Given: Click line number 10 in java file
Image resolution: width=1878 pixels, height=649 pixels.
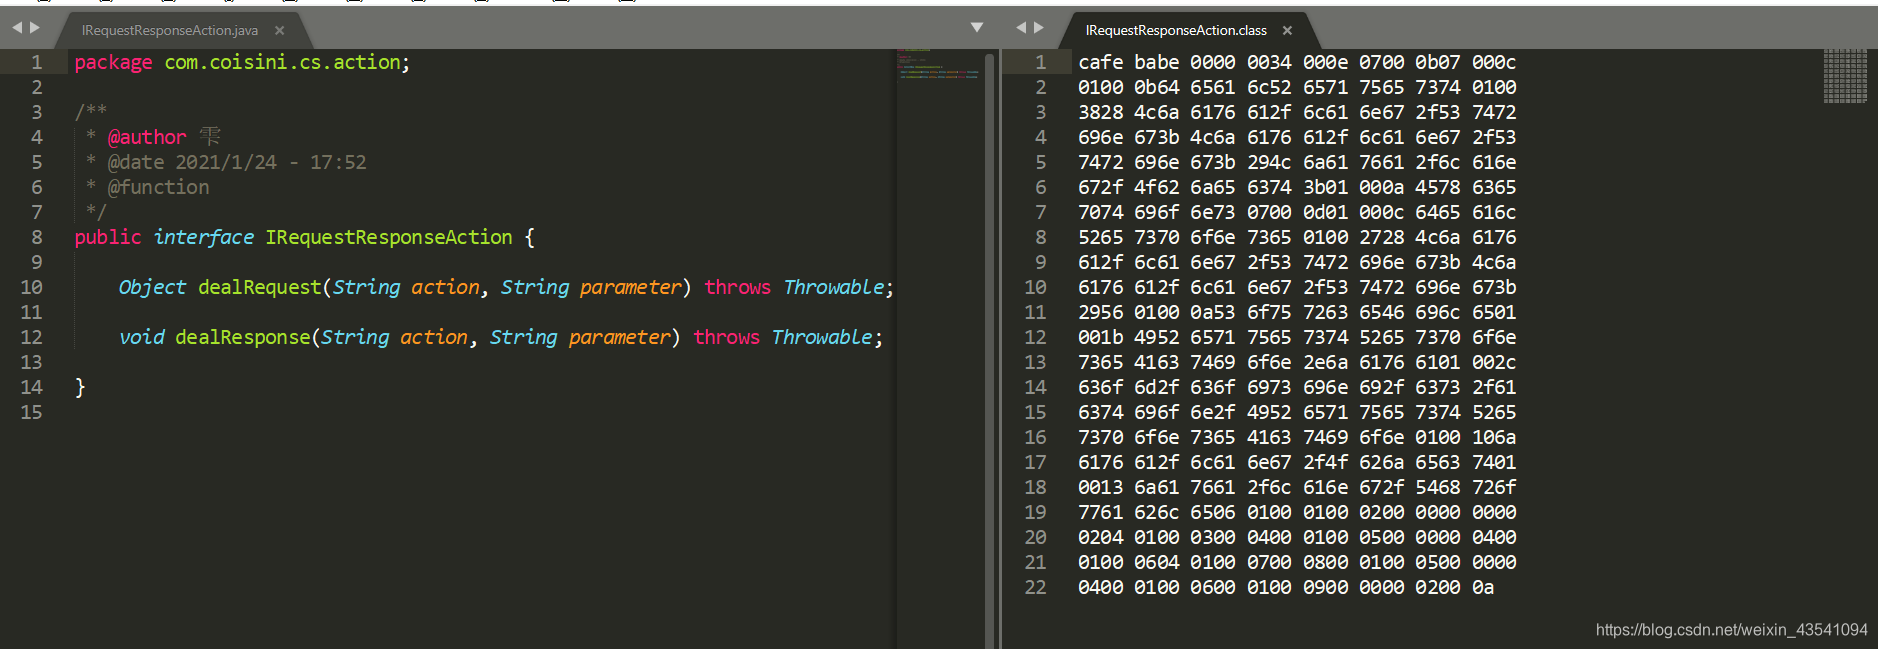Looking at the screenshot, I should 31,287.
